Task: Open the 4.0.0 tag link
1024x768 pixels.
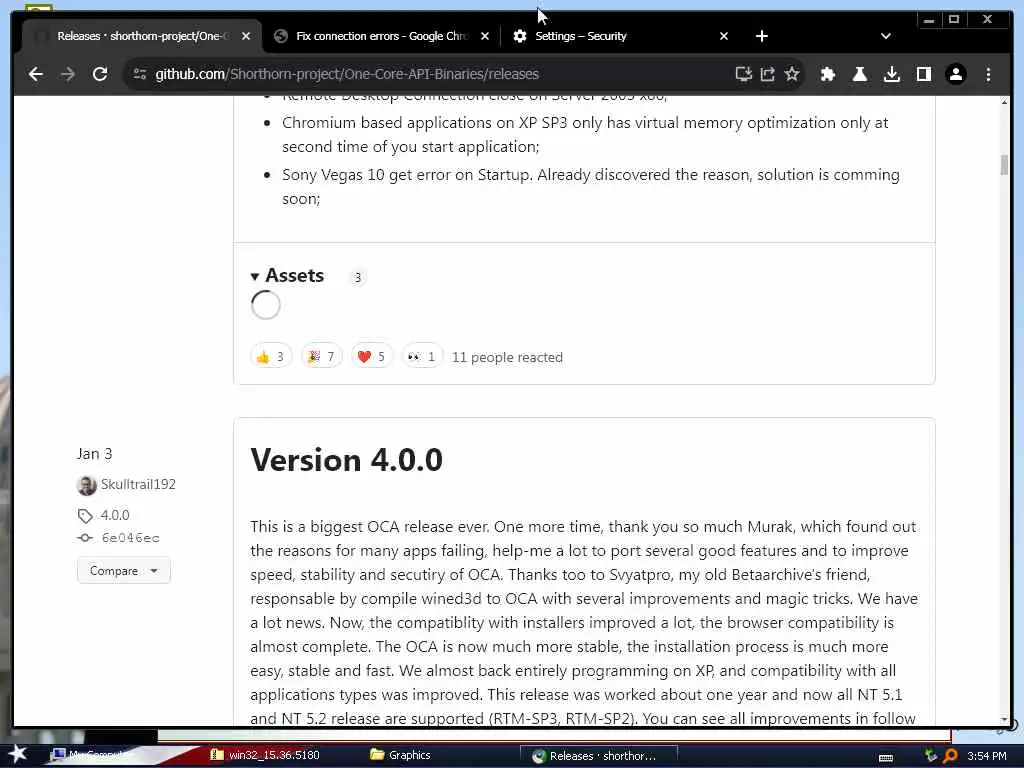Action: pyautogui.click(x=115, y=515)
